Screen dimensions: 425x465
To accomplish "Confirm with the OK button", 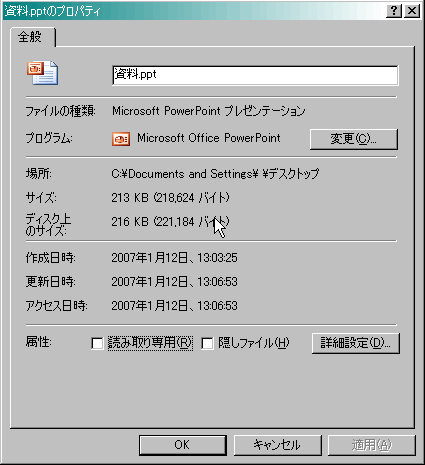I will click(x=183, y=445).
